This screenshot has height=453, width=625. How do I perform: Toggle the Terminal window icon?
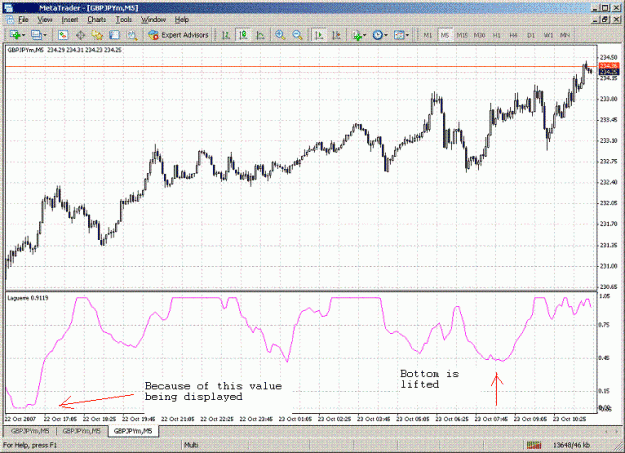pos(114,35)
